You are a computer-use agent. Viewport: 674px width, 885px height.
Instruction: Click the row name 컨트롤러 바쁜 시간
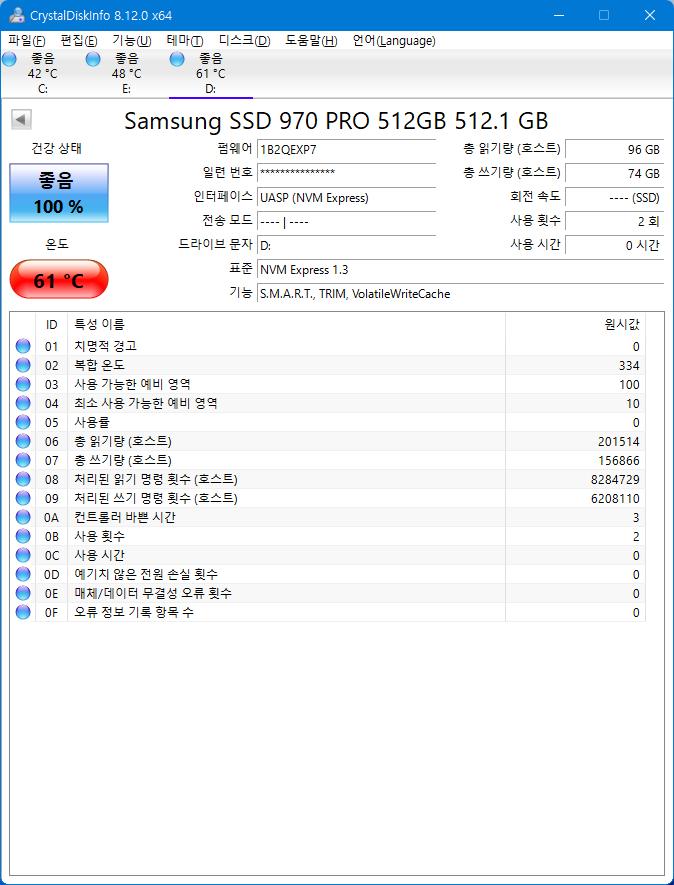[125, 517]
